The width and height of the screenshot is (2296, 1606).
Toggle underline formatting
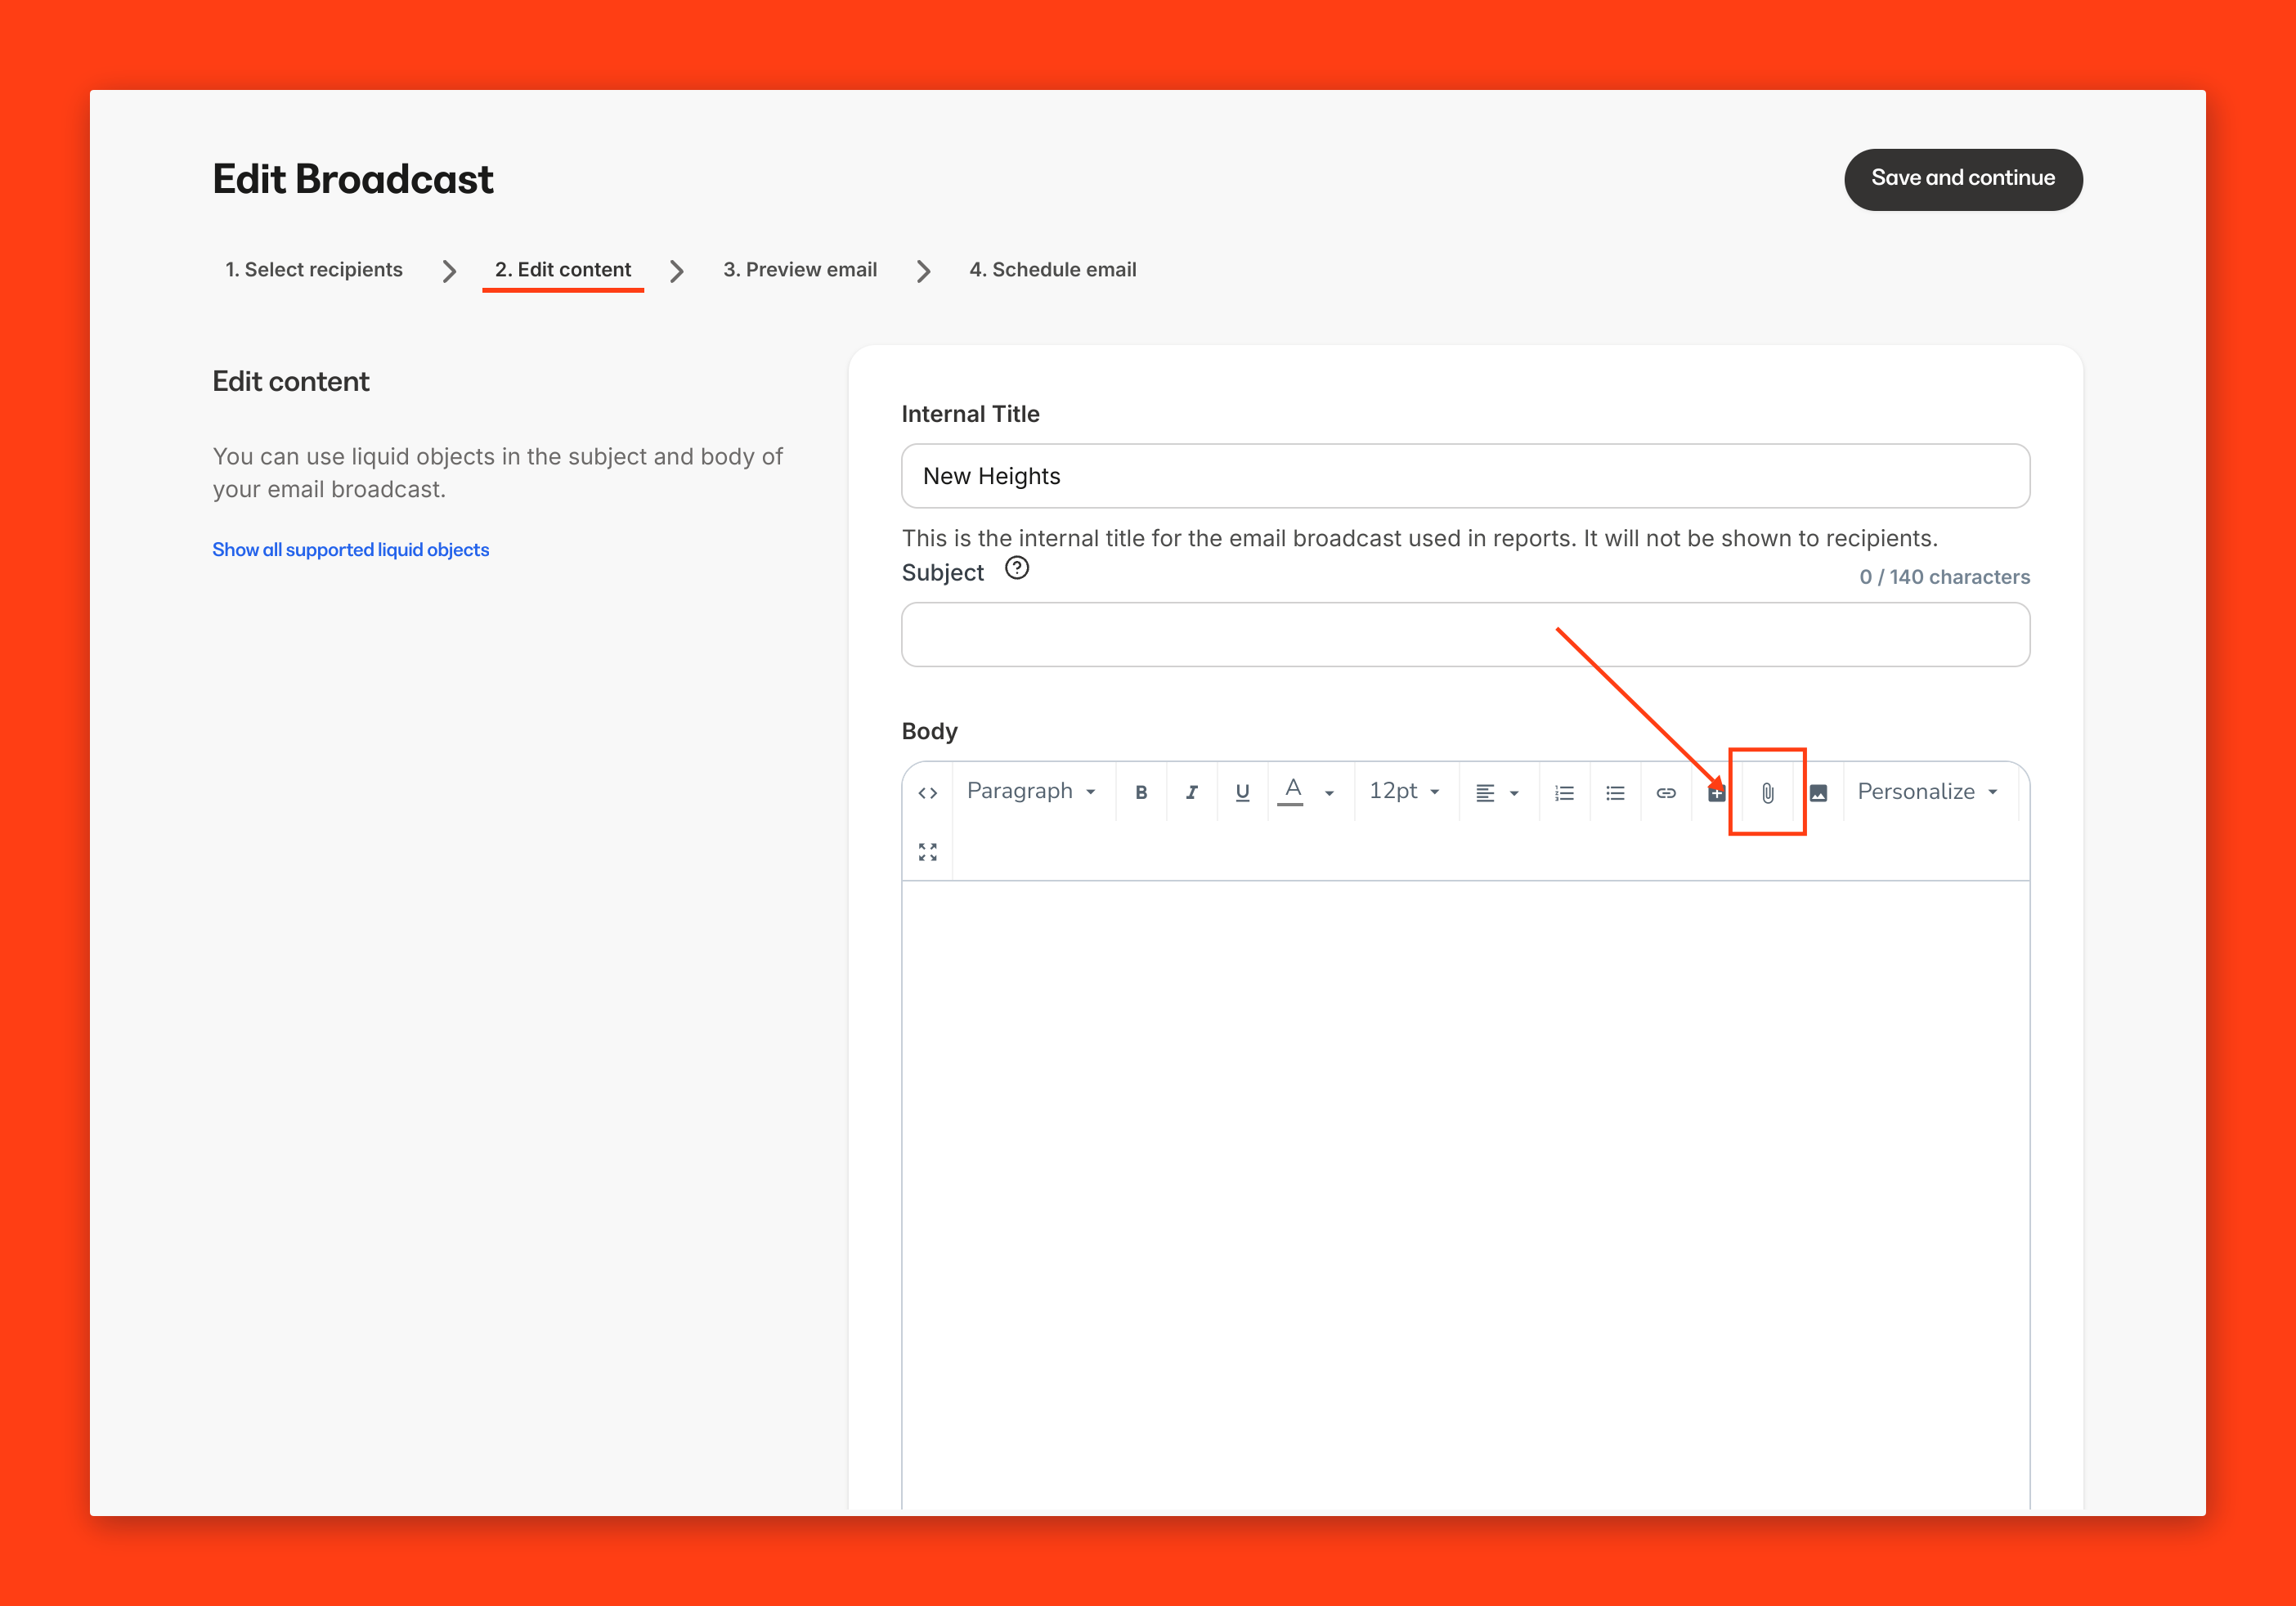coord(1242,793)
